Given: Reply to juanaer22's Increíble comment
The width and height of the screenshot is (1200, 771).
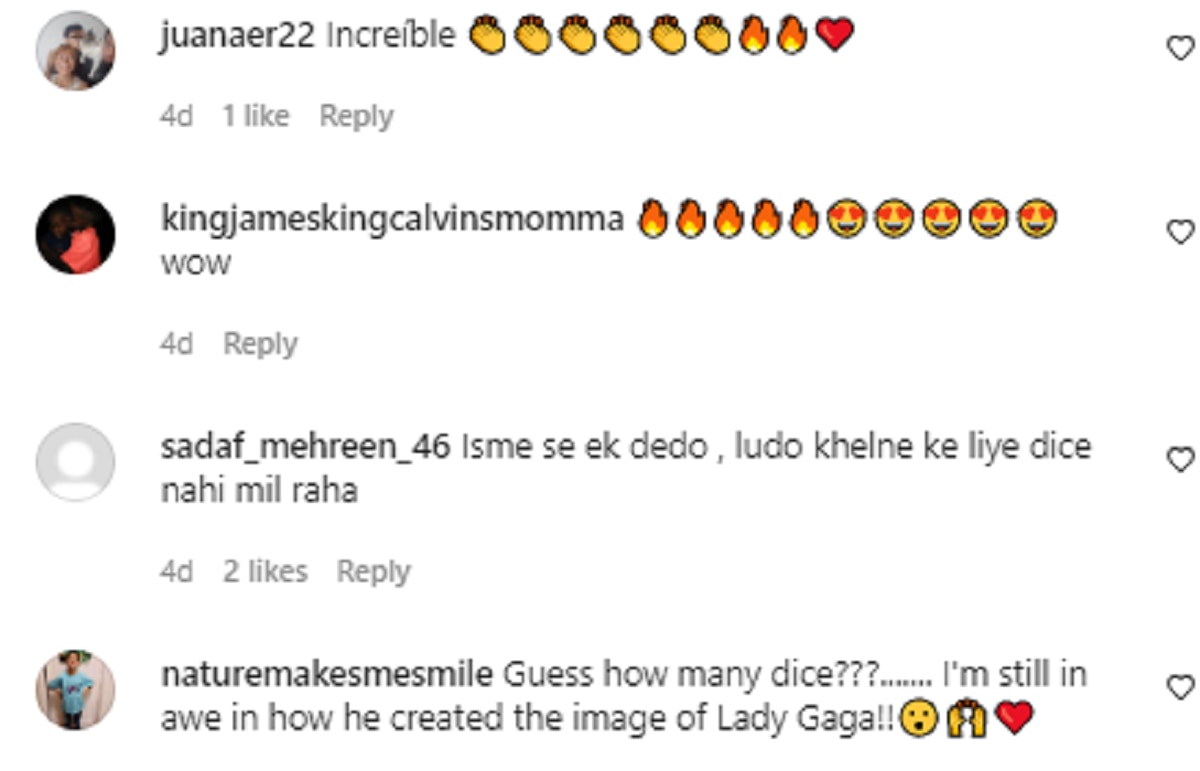Looking at the screenshot, I should point(356,117).
